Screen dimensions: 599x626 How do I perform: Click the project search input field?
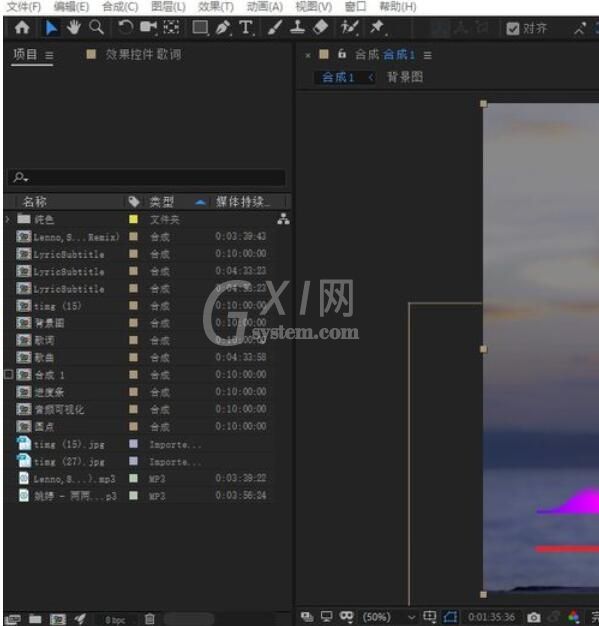(146, 177)
